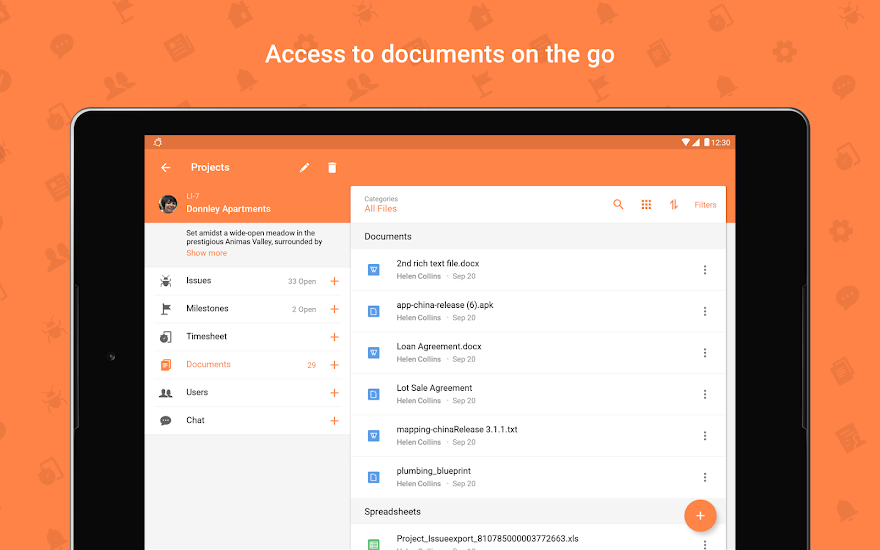Viewport: 880px width, 550px height.
Task: Open the Categories All Files dropdown
Action: click(x=381, y=204)
